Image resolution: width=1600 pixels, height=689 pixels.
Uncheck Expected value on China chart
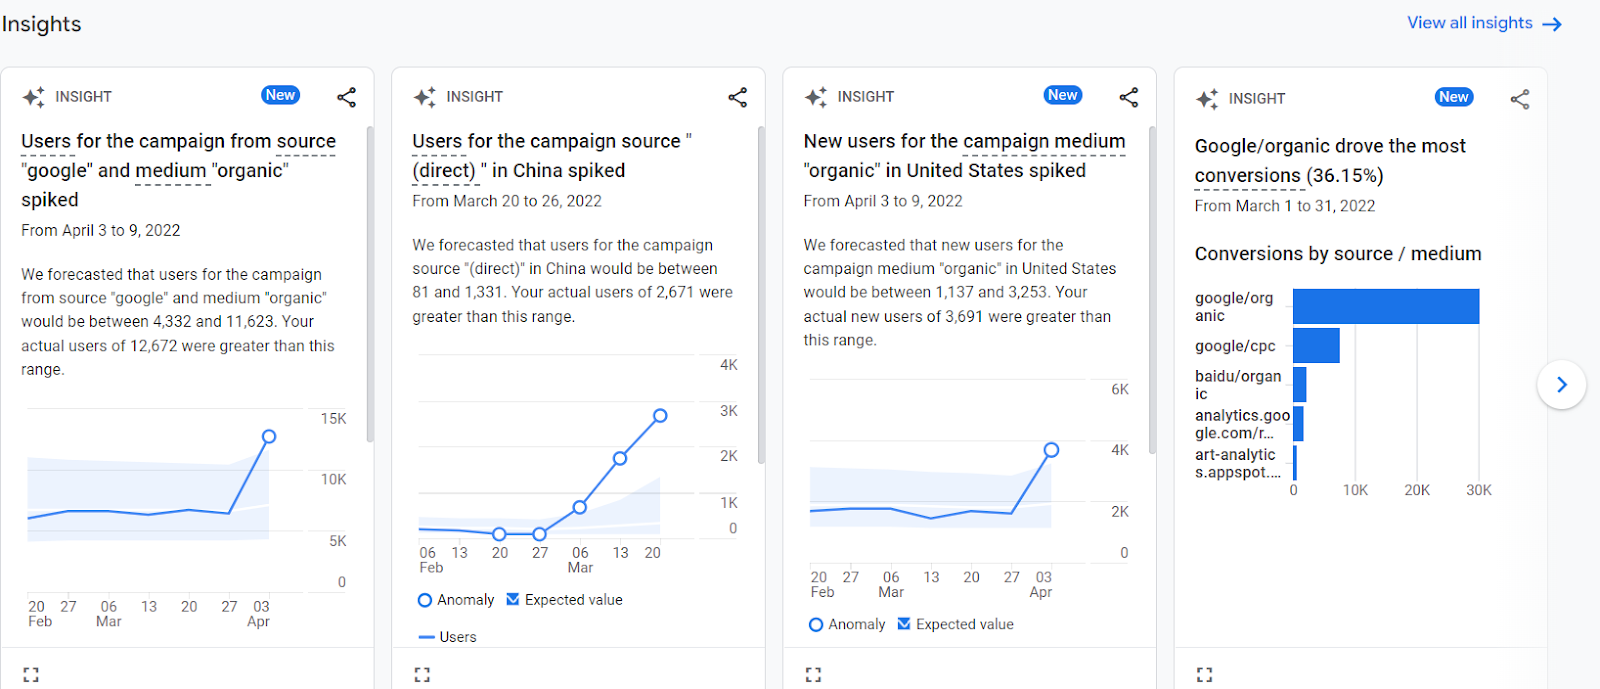pos(513,599)
